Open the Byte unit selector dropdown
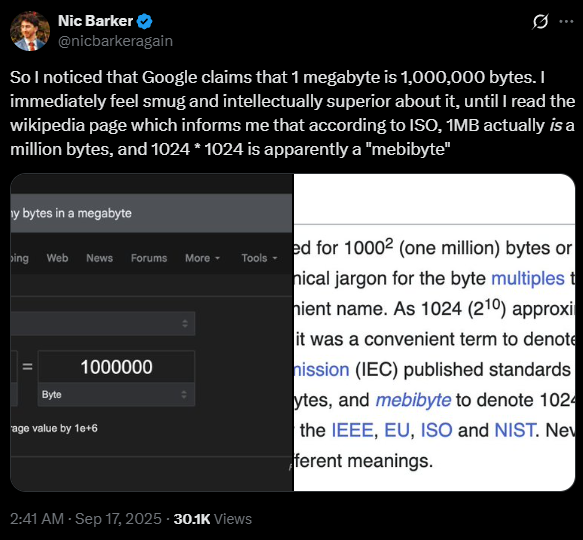Viewport: 583px width, 540px height. [116, 395]
